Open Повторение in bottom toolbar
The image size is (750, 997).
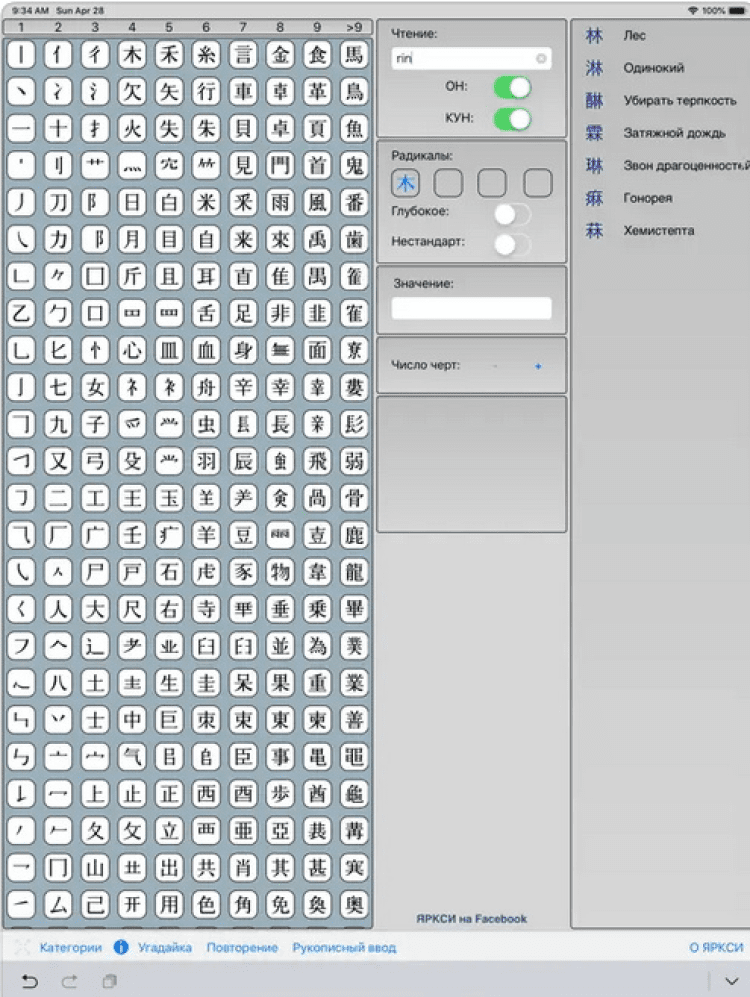click(x=242, y=947)
